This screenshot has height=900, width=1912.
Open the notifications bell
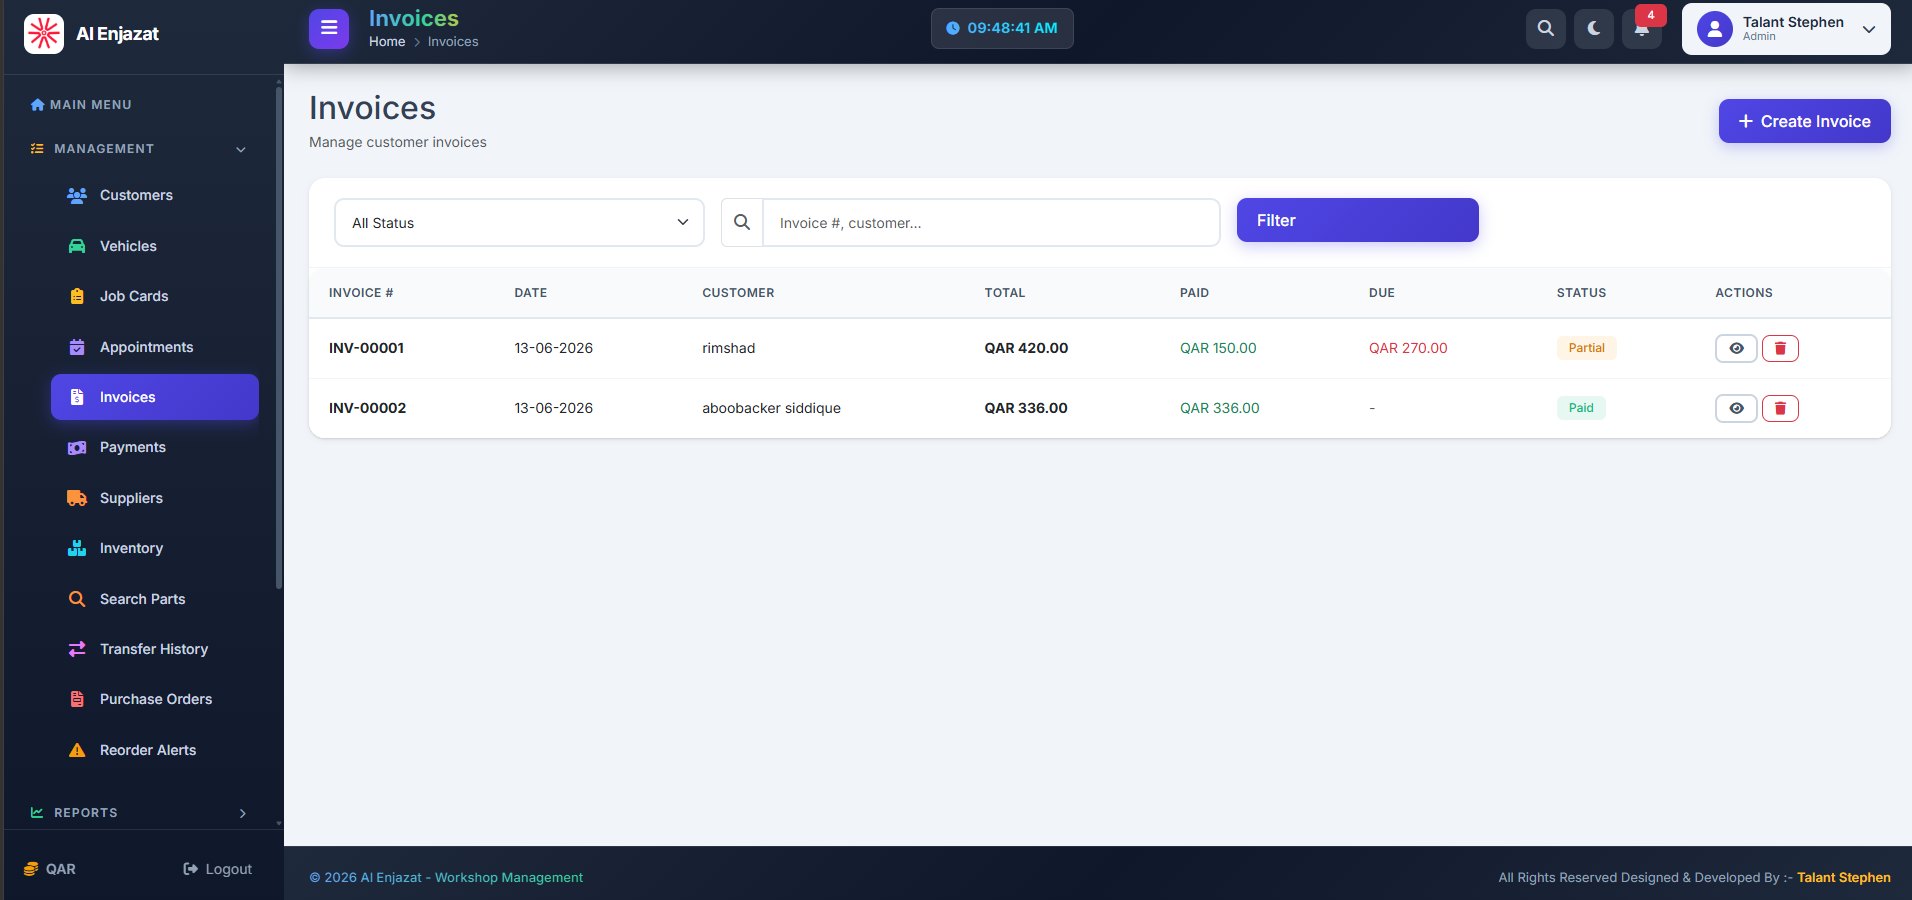coord(1642,29)
